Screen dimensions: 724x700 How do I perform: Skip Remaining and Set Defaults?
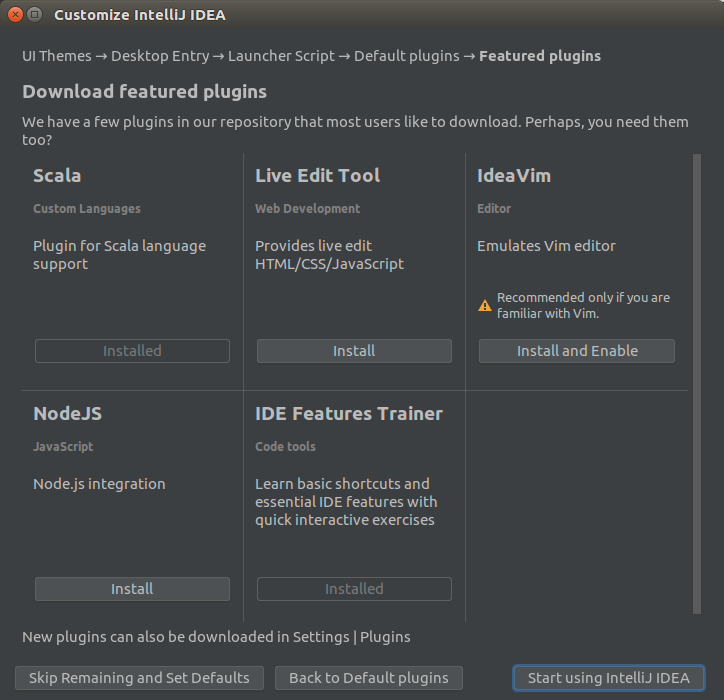point(139,678)
